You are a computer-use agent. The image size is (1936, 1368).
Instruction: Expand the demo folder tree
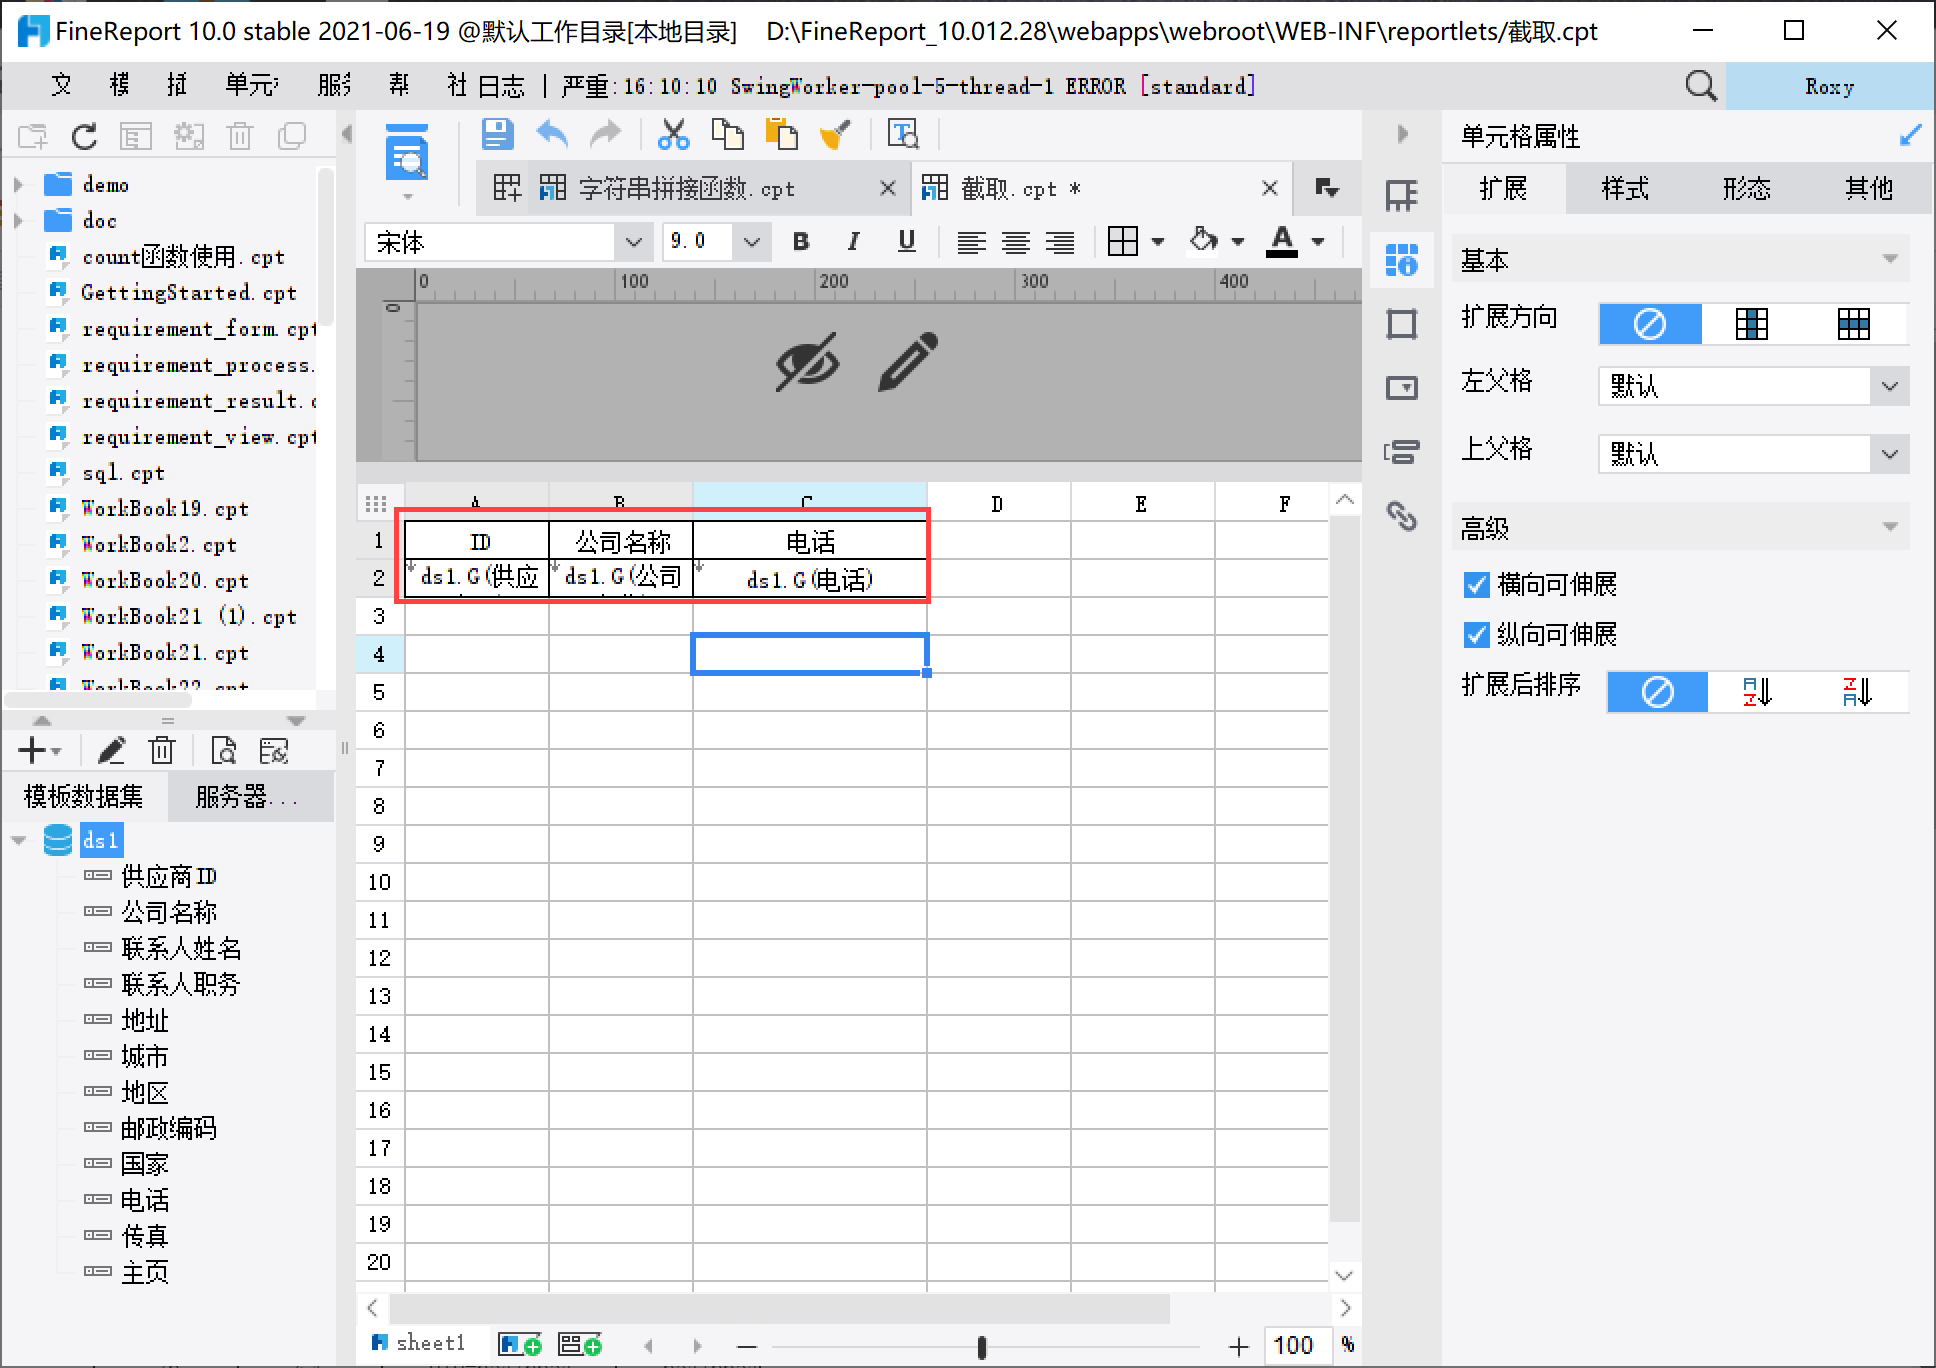(18, 185)
